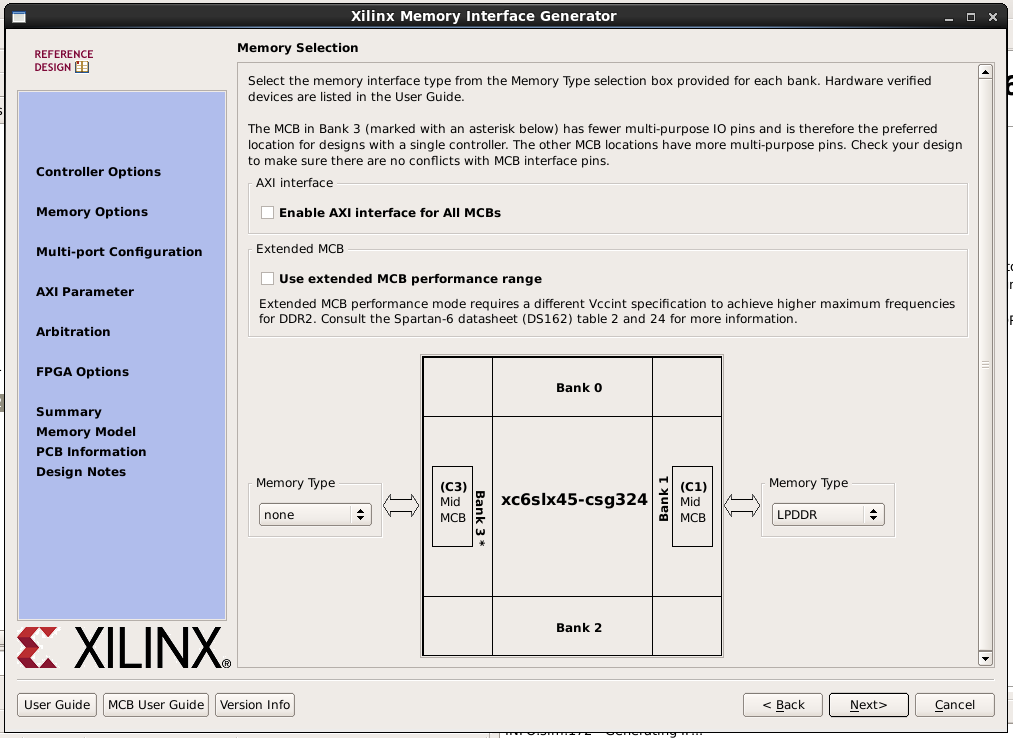Click the Memory Selection heading
Viewport: 1013px width, 738px height.
(x=298, y=48)
